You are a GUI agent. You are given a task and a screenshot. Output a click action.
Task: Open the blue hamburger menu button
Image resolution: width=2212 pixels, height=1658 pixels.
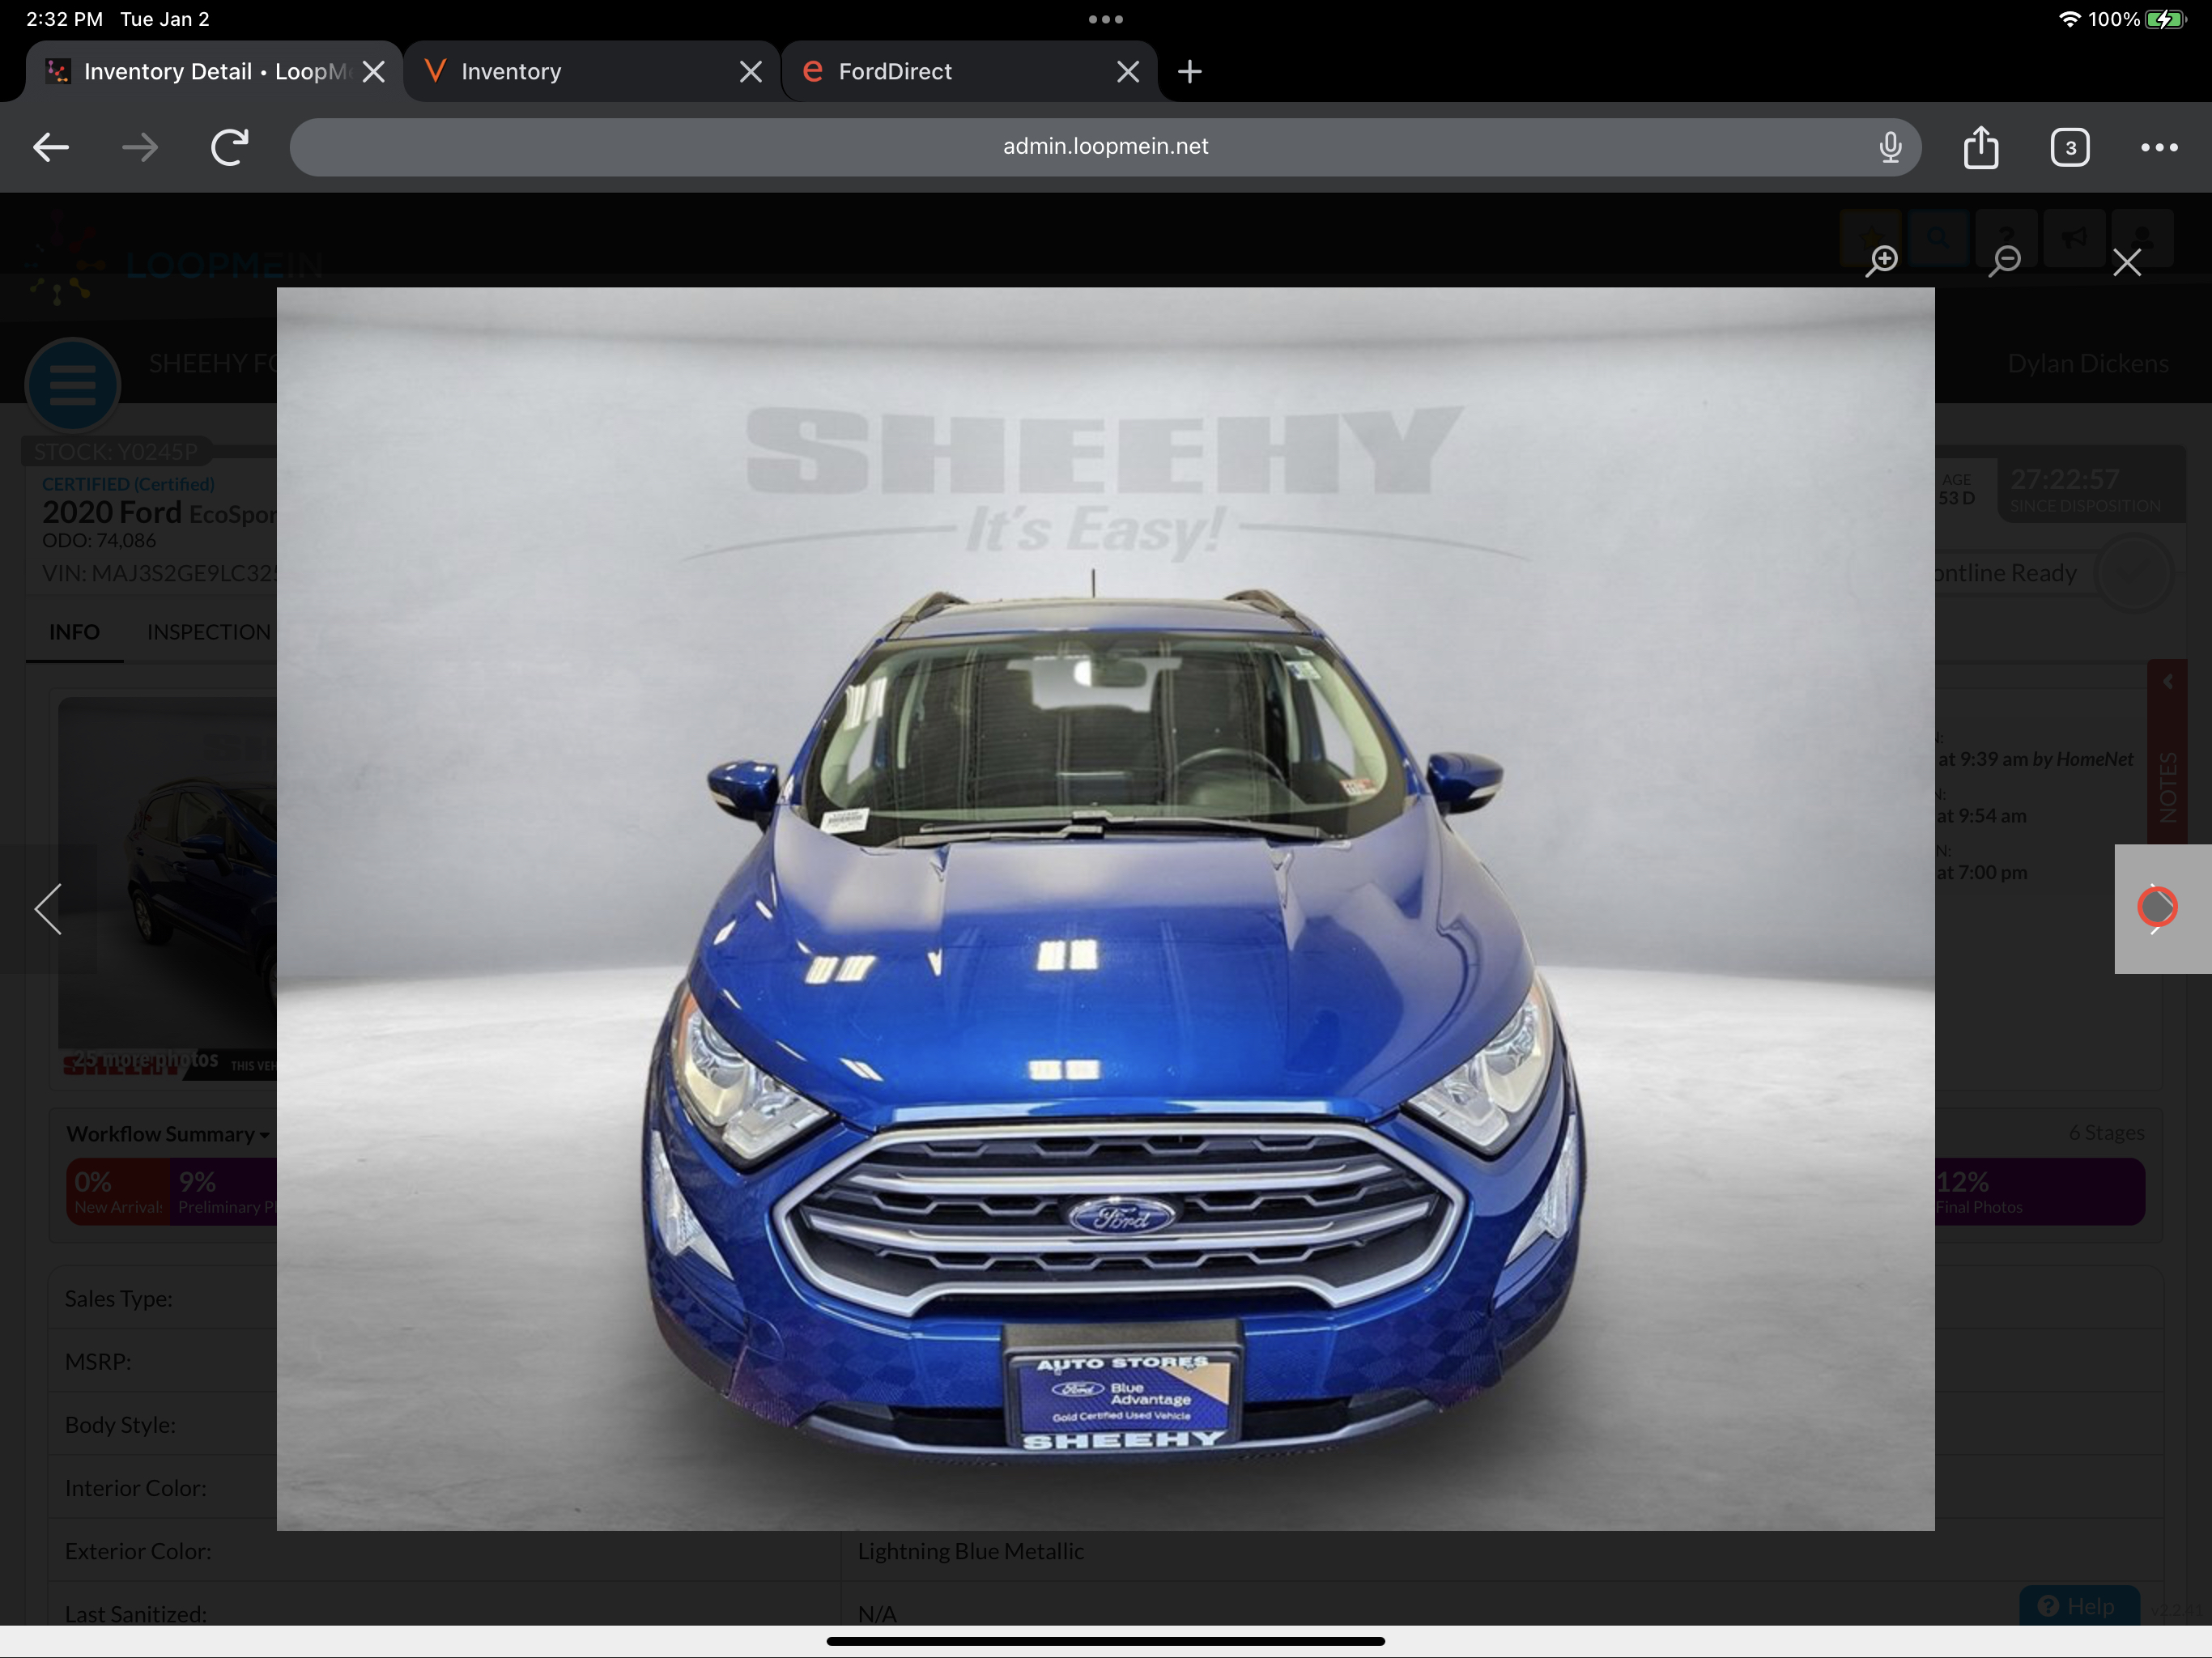73,385
